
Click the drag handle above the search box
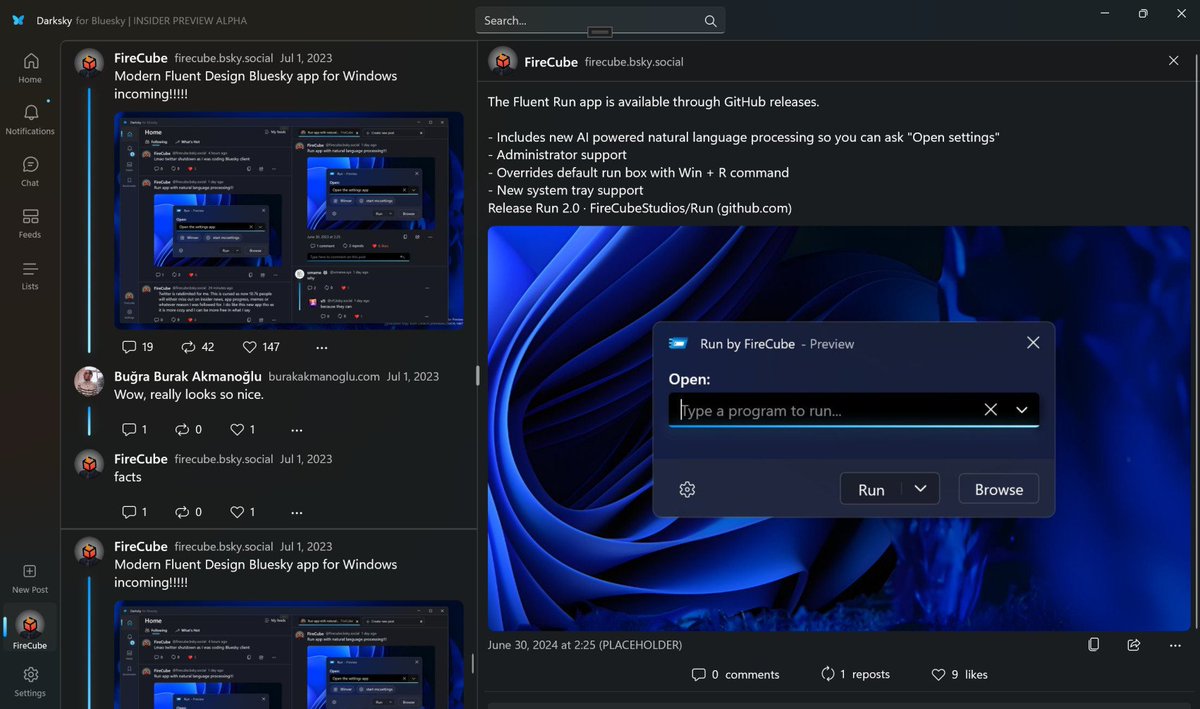600,32
